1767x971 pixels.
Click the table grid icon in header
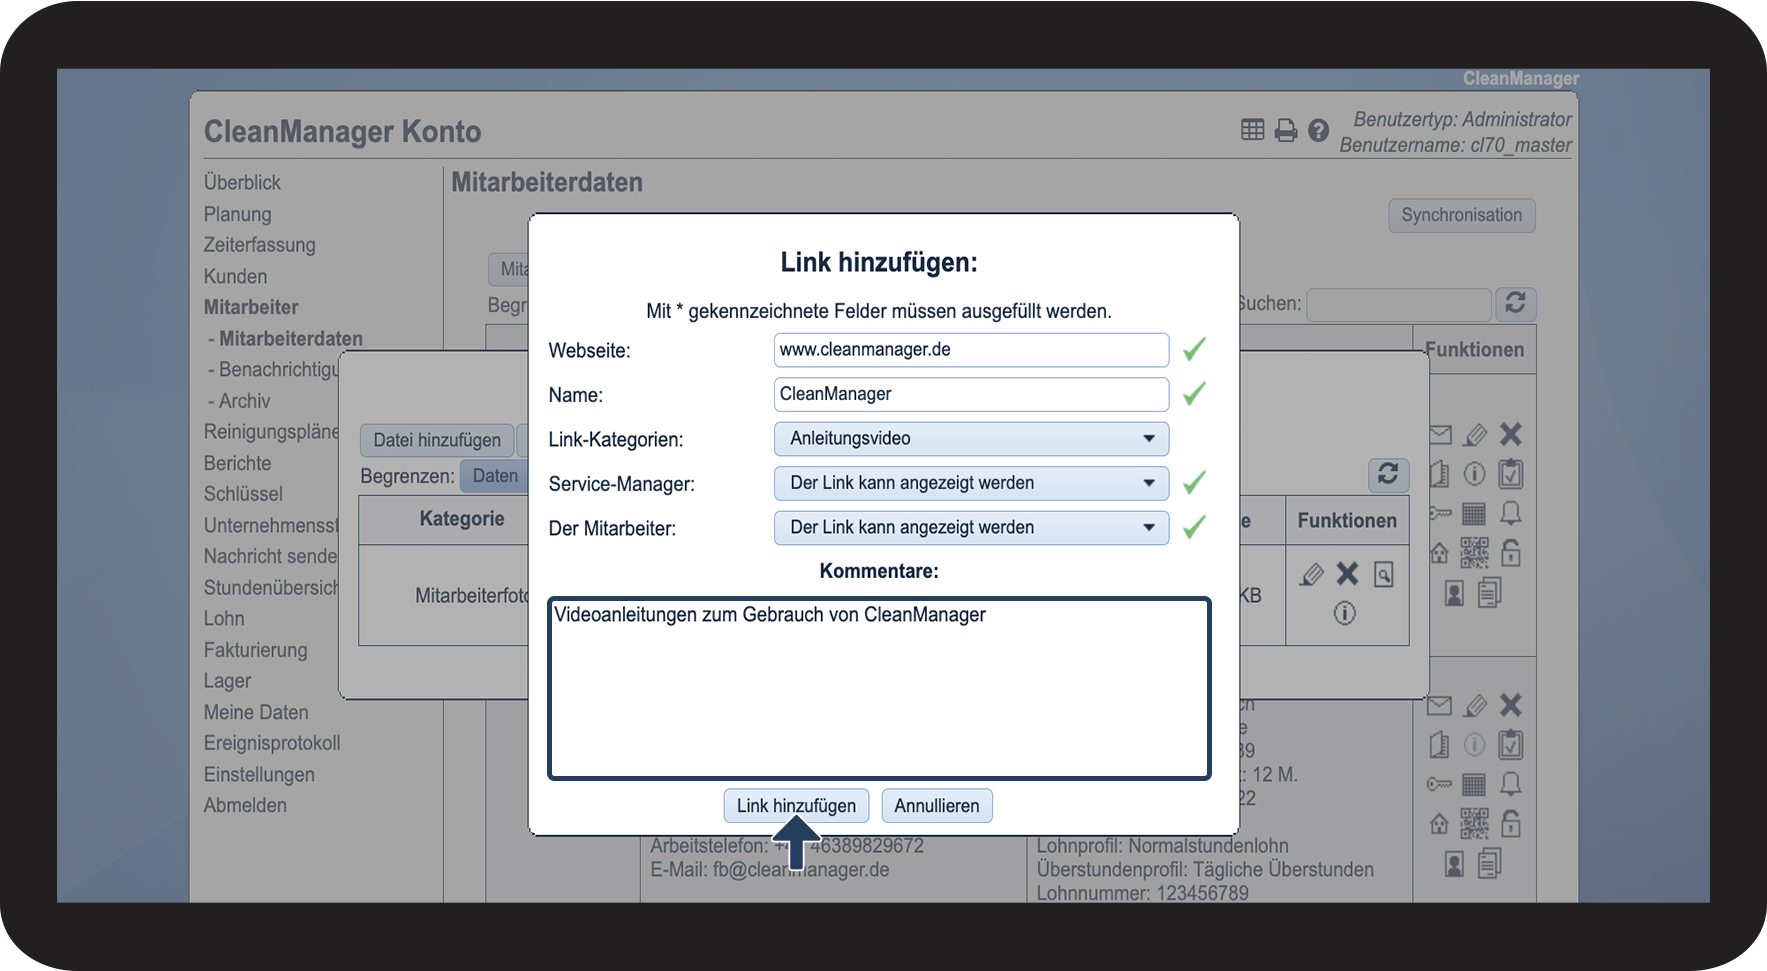[x=1252, y=130]
